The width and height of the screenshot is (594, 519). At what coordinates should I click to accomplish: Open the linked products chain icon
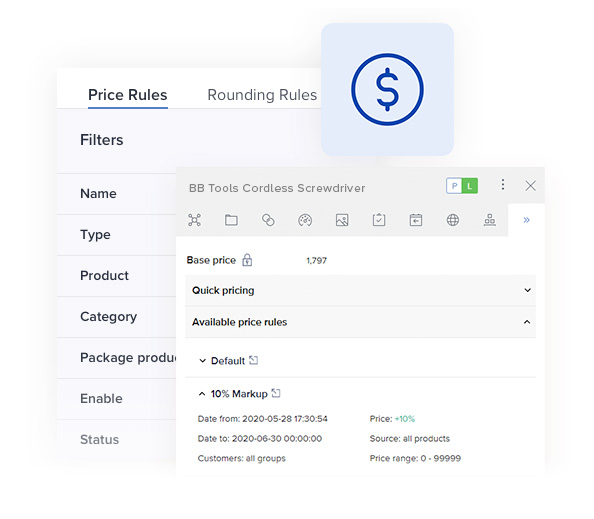[268, 220]
